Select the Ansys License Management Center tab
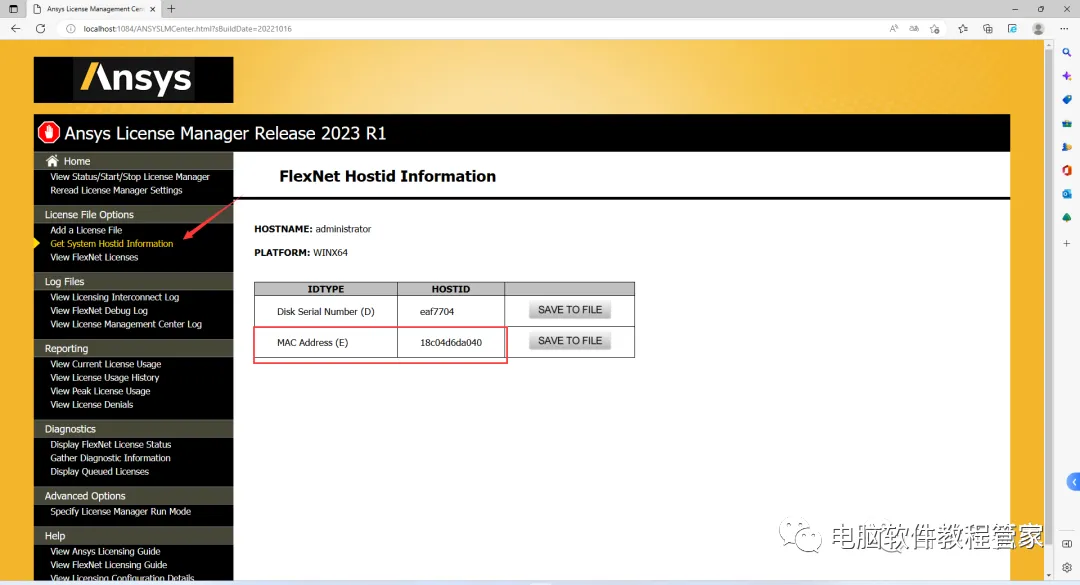The height and width of the screenshot is (585, 1080). pos(94,9)
